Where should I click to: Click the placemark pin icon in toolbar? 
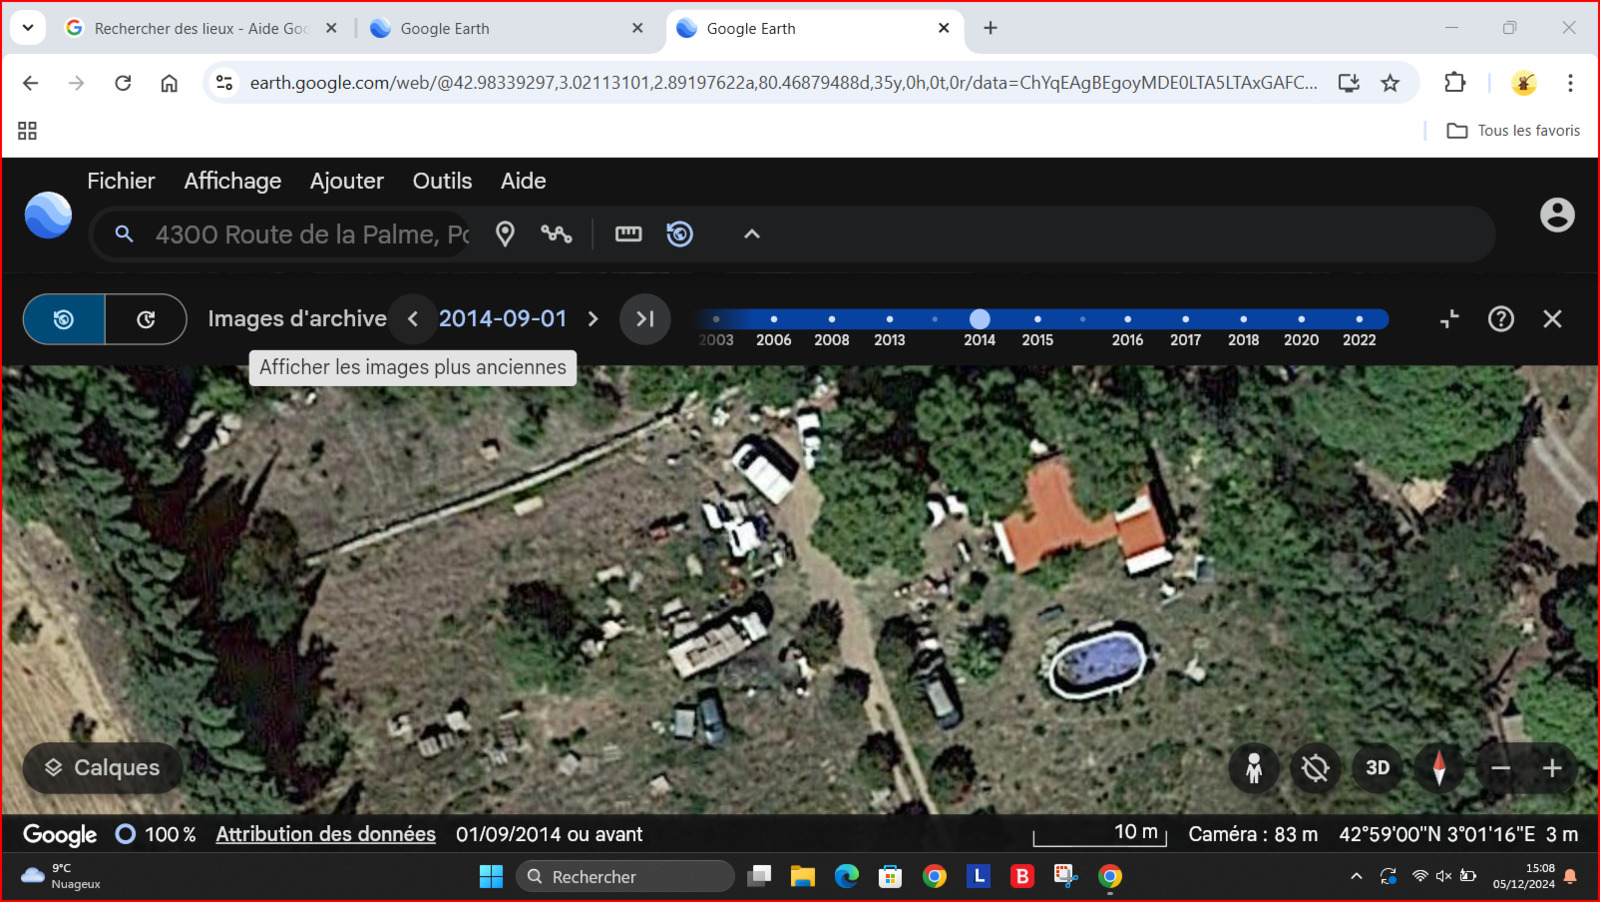click(505, 234)
